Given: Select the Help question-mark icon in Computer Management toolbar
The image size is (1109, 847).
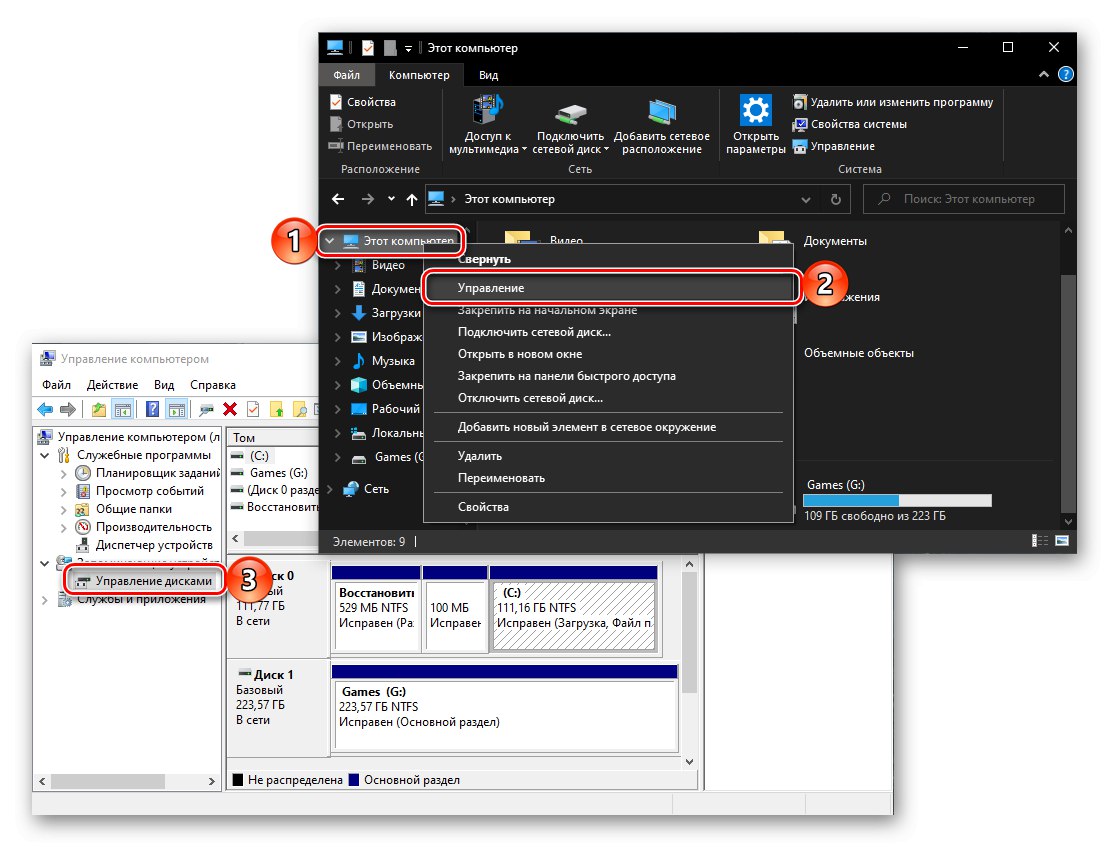Looking at the screenshot, I should click(151, 408).
